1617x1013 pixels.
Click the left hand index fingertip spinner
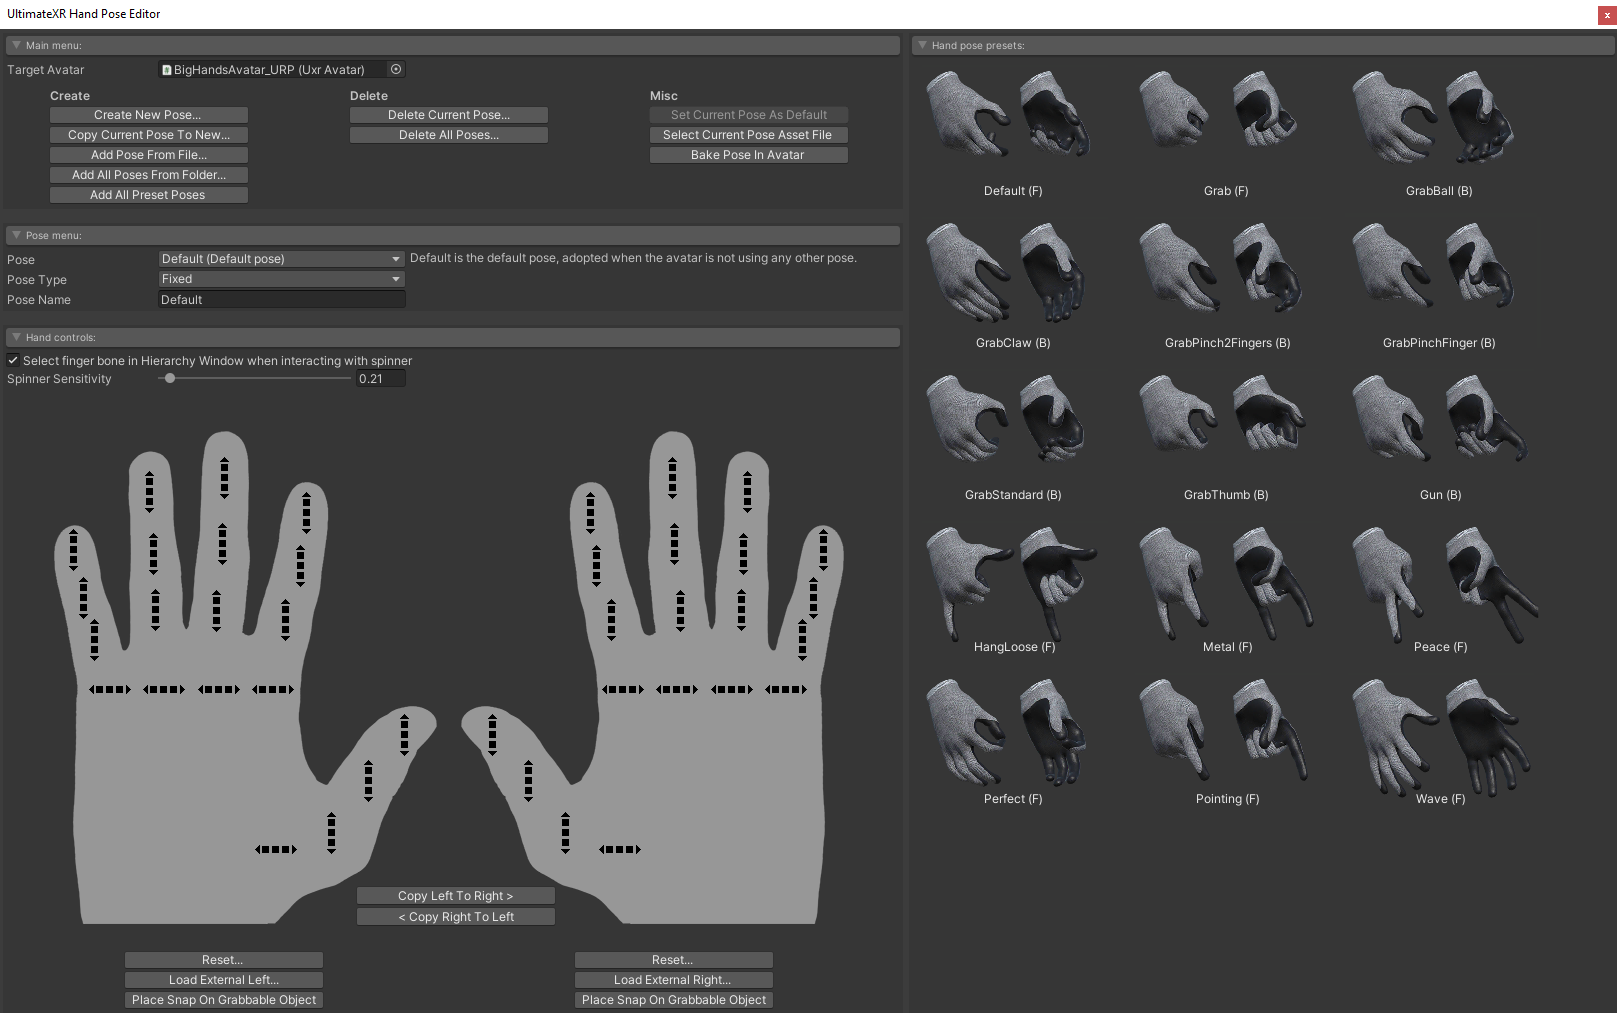(306, 512)
